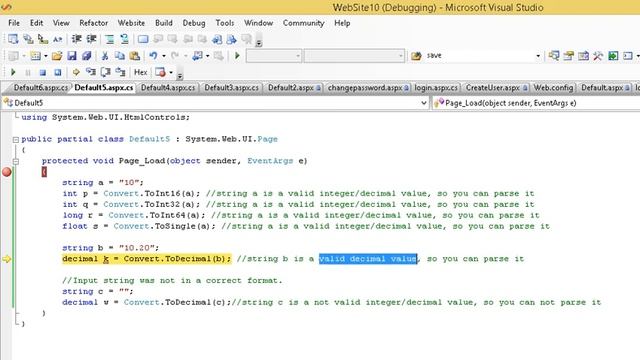Click the Step Over icon
Viewport: 640px width, 360px height.
click(105, 73)
